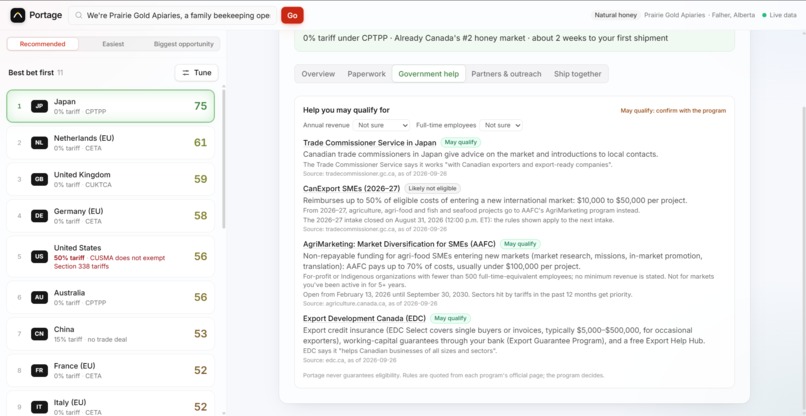Click the search magnifier icon
The width and height of the screenshot is (806, 416).
pyautogui.click(x=79, y=15)
